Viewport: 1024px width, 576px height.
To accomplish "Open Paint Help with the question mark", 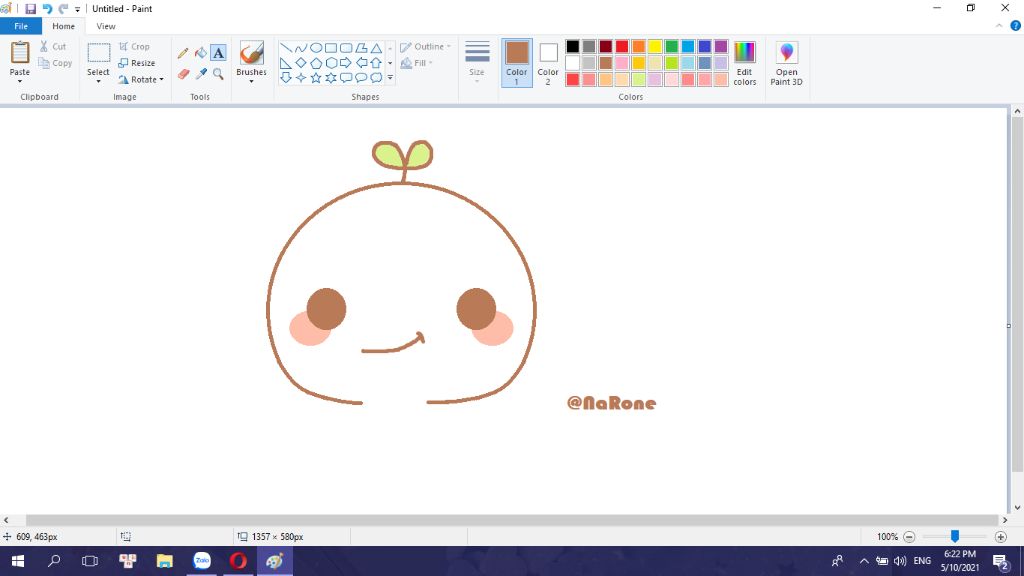I will [x=1016, y=26].
